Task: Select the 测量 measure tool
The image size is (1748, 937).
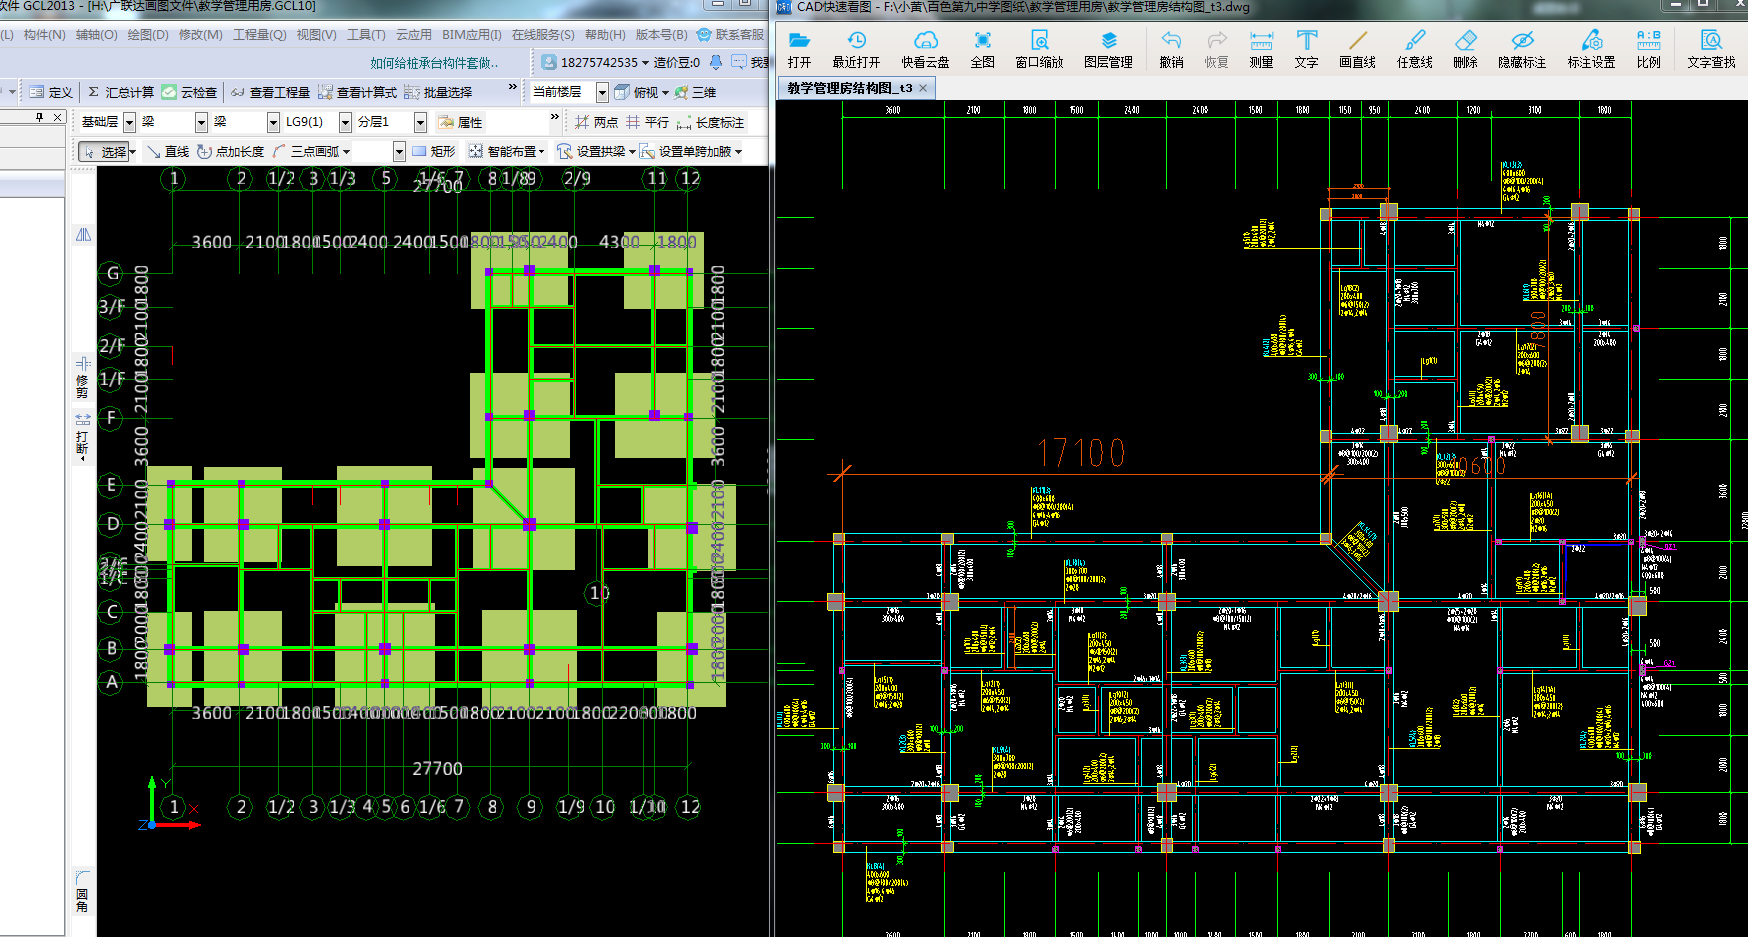Action: click(x=1261, y=49)
